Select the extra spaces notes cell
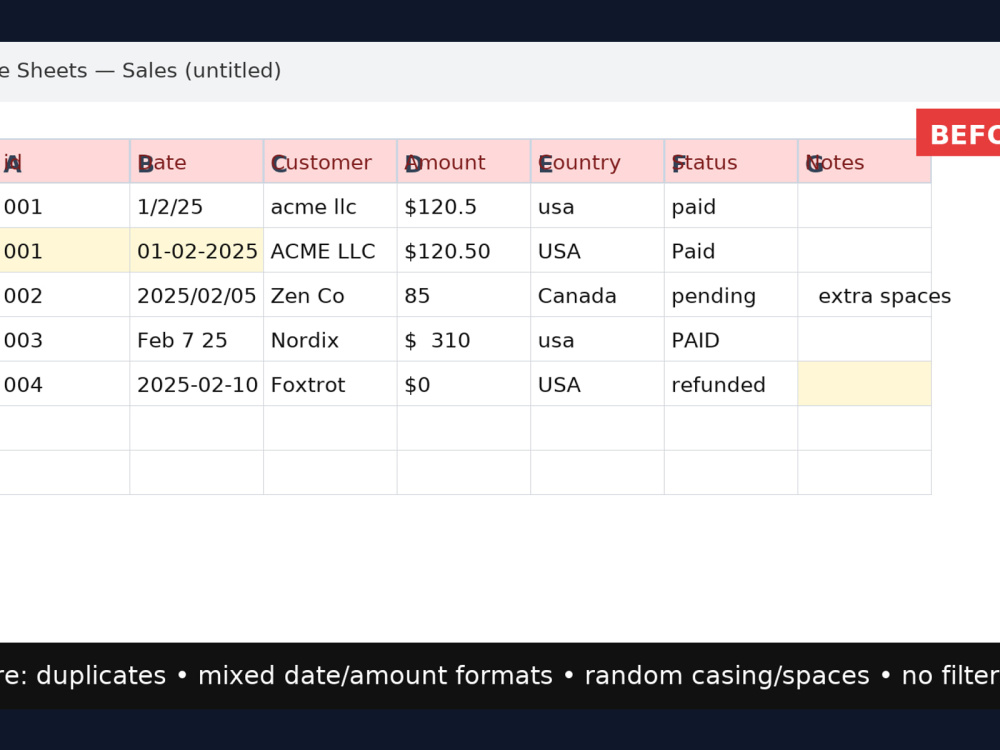 [x=865, y=295]
